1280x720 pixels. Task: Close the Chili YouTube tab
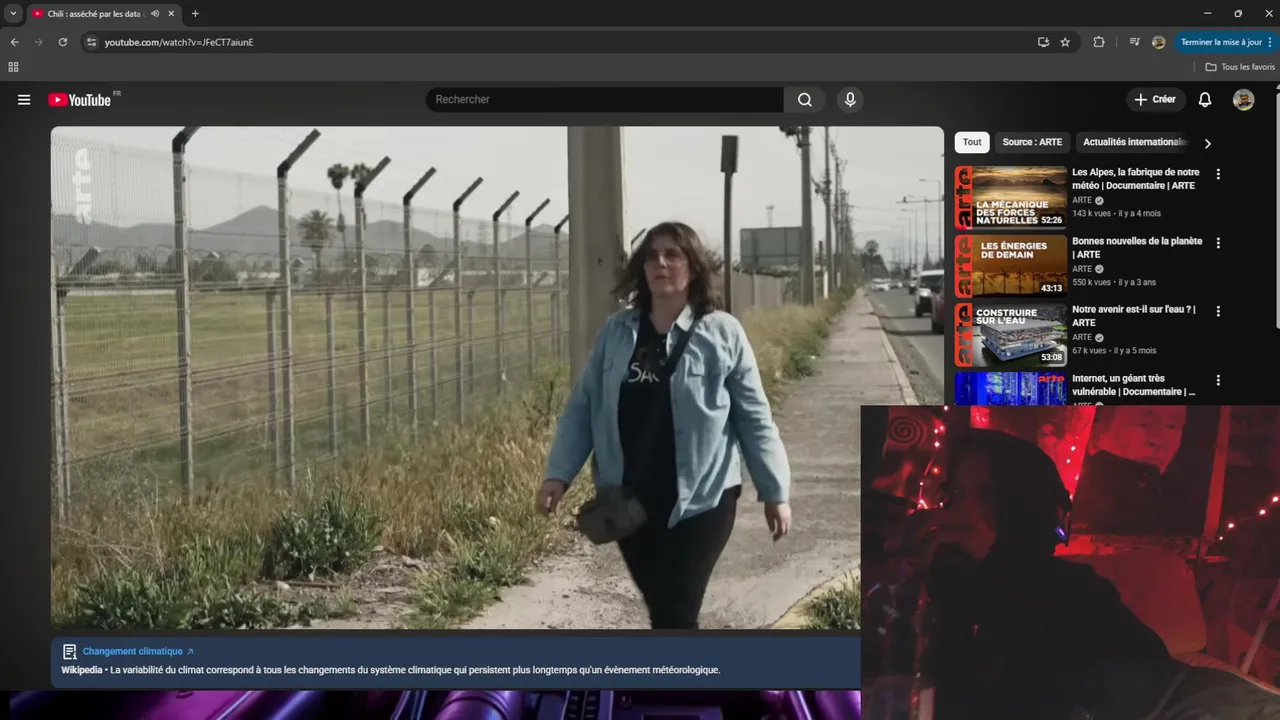coord(171,14)
